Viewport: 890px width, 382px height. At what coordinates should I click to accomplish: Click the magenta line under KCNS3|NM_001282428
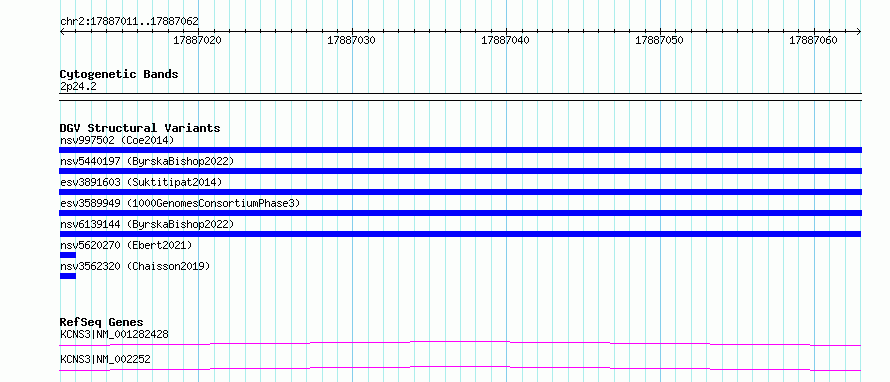[460, 343]
